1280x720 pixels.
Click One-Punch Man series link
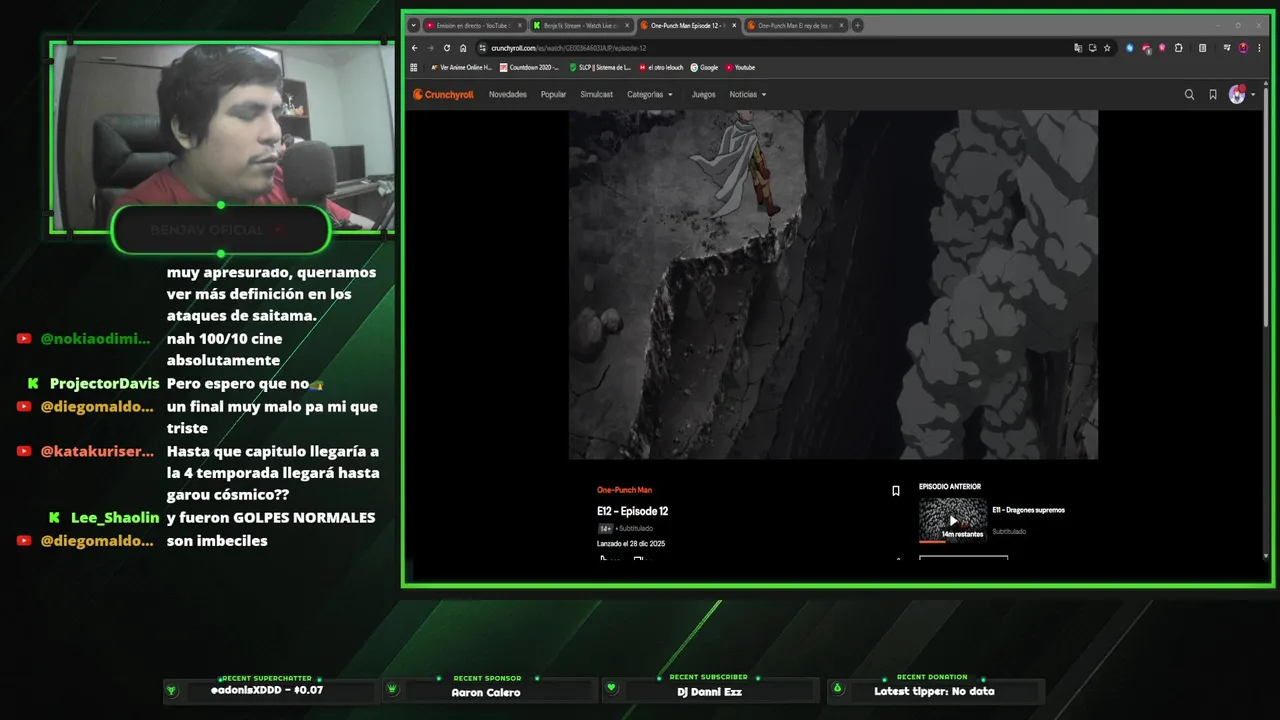(x=624, y=490)
